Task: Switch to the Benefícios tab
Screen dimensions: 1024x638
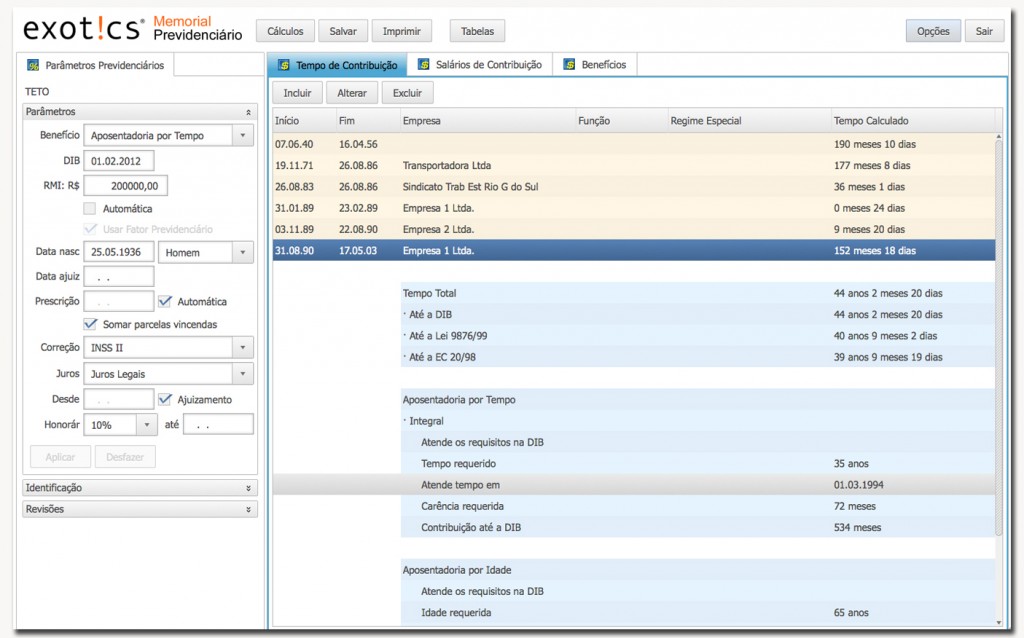Action: [x=595, y=65]
